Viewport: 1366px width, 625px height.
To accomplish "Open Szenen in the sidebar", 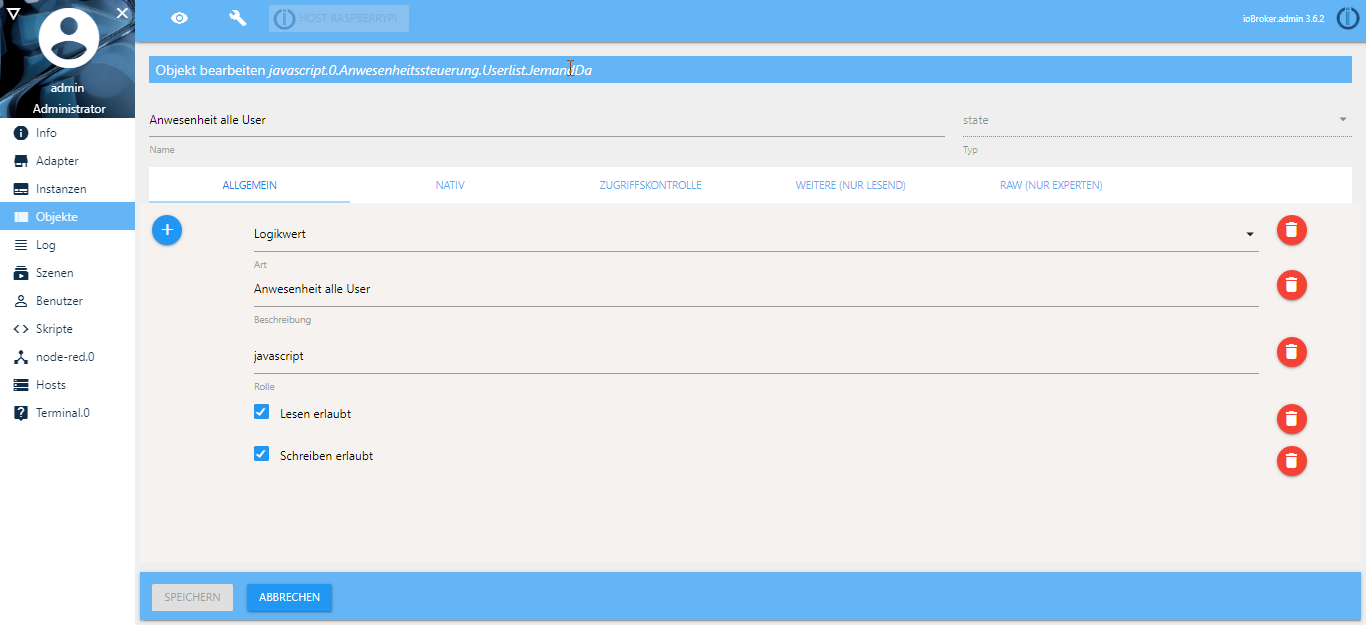I will point(67,273).
